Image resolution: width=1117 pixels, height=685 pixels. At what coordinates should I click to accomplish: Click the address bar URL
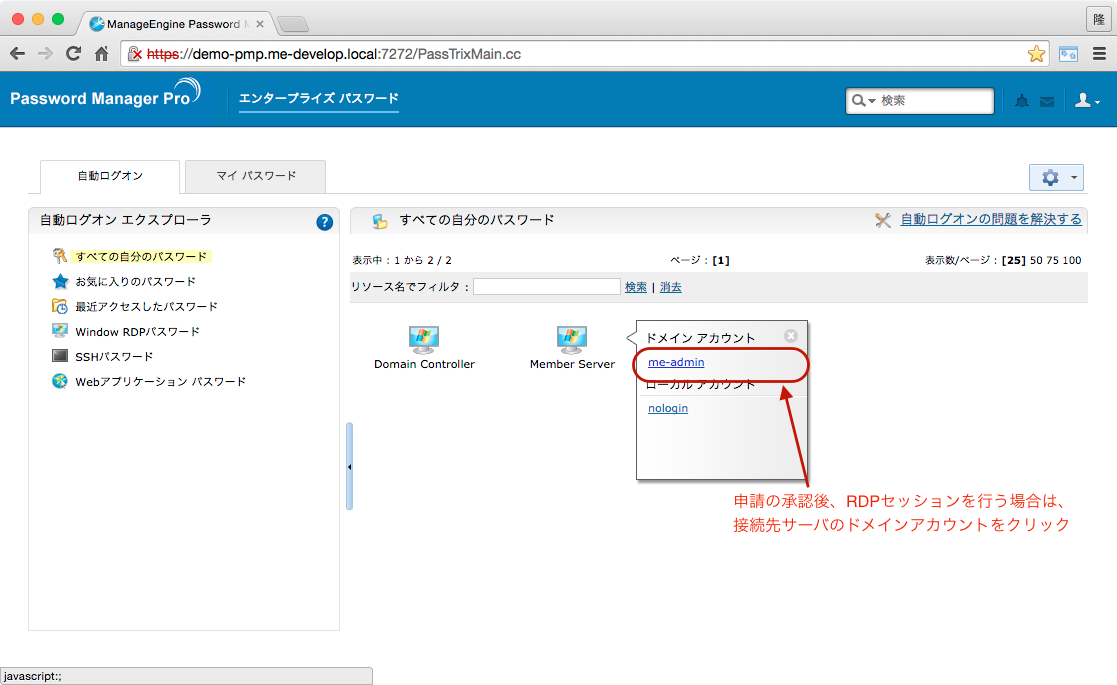click(x=333, y=54)
